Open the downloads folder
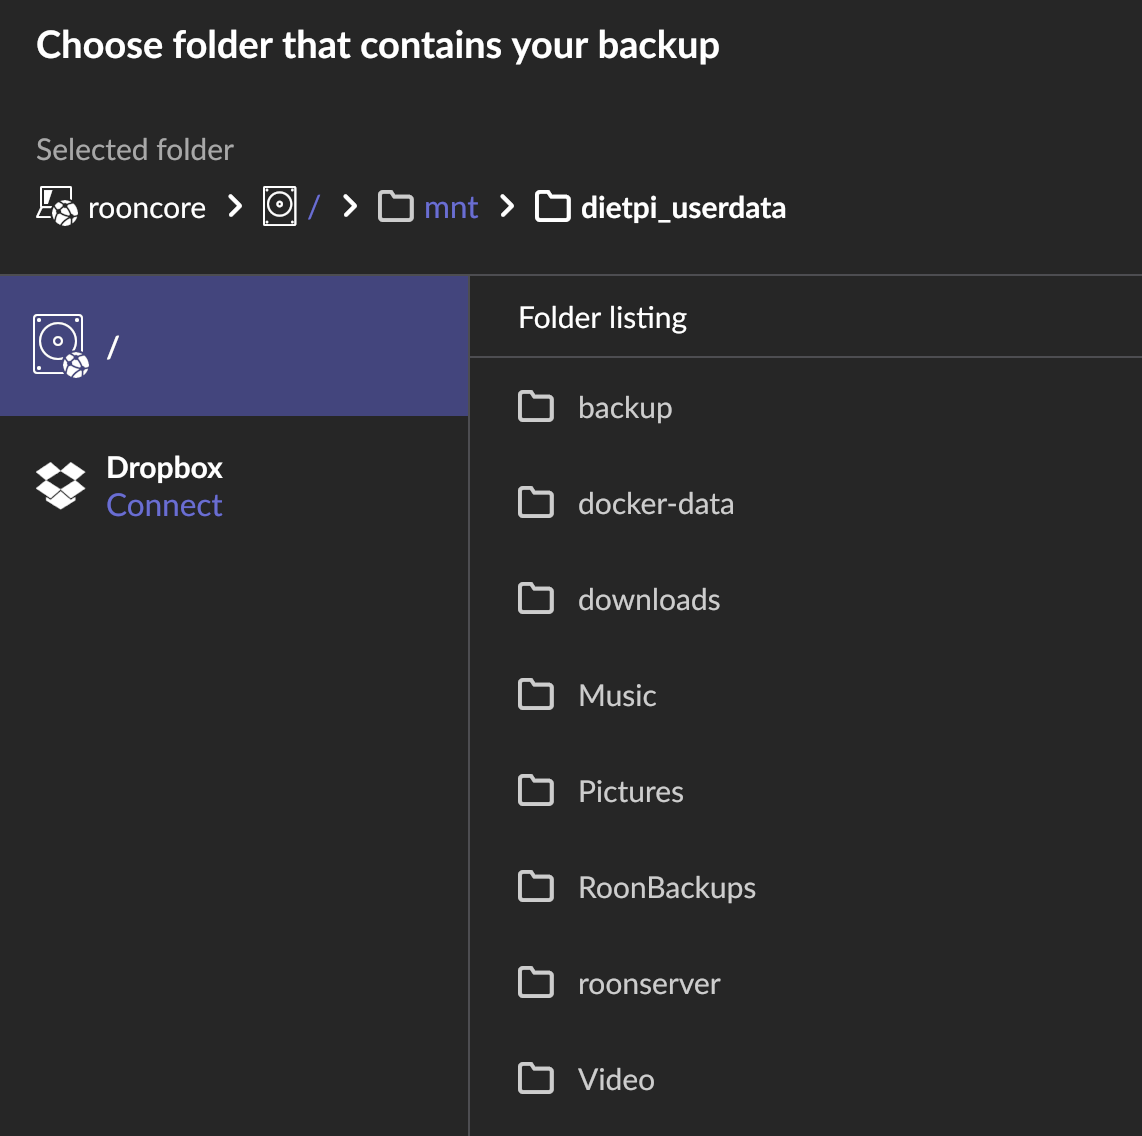 (648, 600)
